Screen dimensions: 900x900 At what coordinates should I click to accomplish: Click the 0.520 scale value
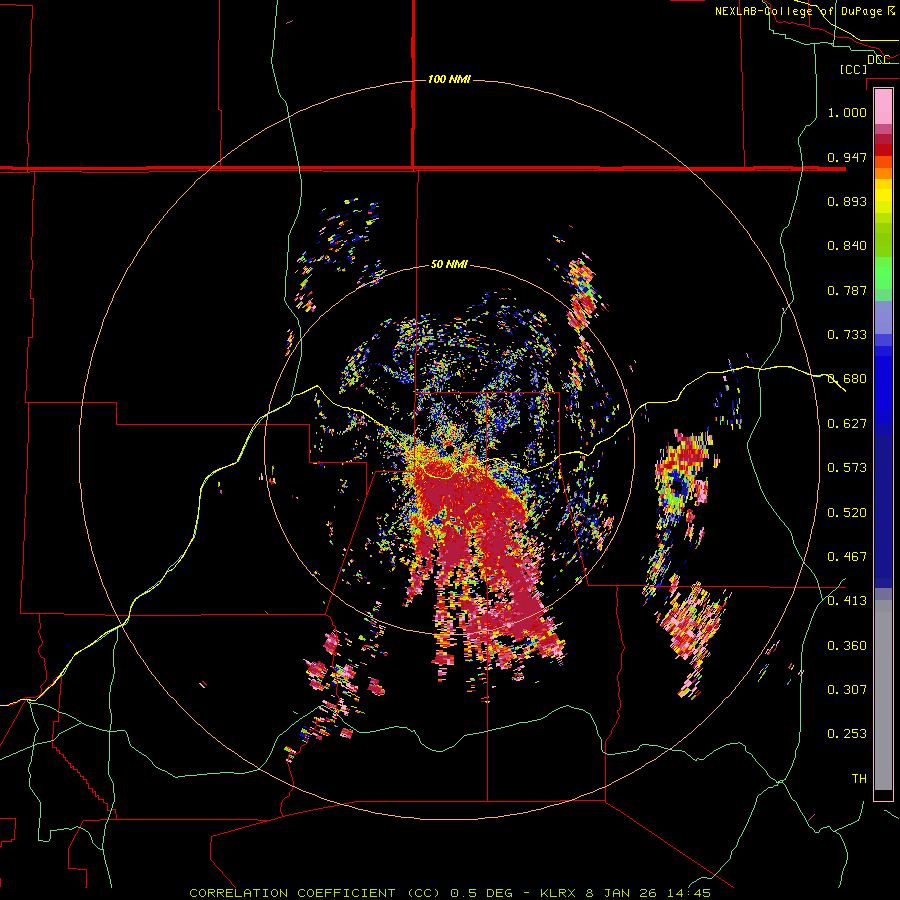[x=847, y=512]
